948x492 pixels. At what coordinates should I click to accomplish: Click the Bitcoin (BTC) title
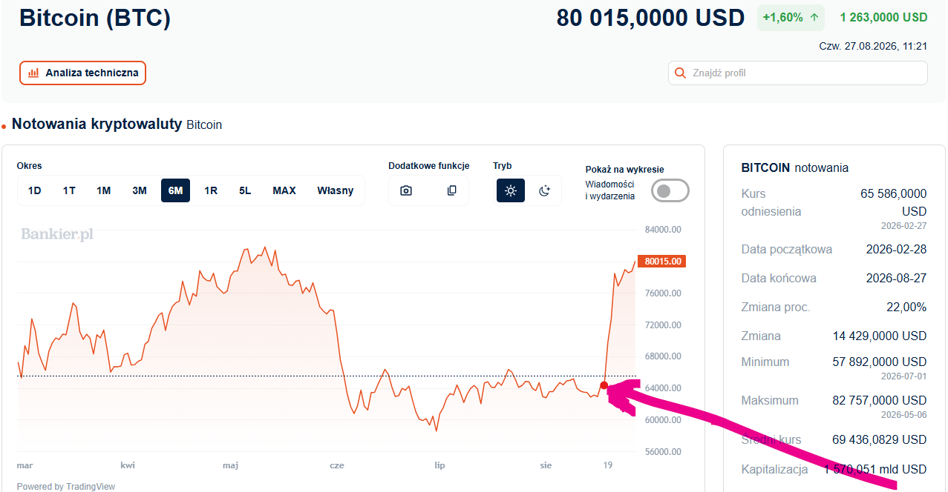(95, 18)
